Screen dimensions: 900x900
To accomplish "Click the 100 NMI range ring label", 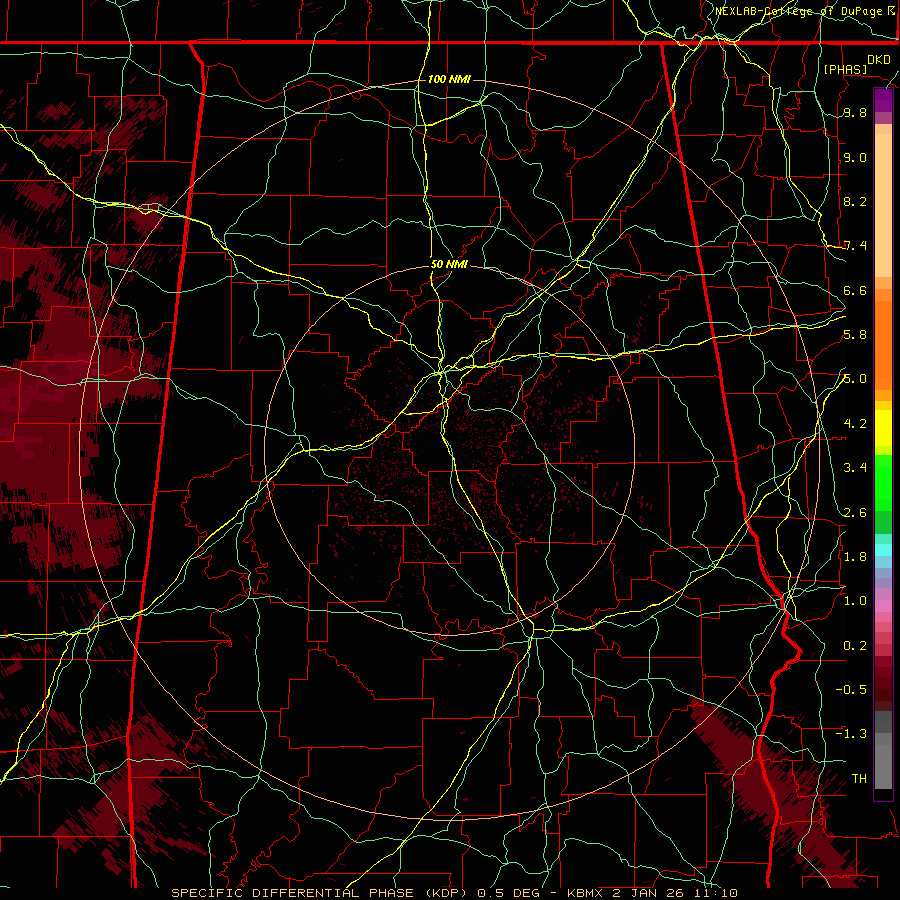I will (449, 79).
